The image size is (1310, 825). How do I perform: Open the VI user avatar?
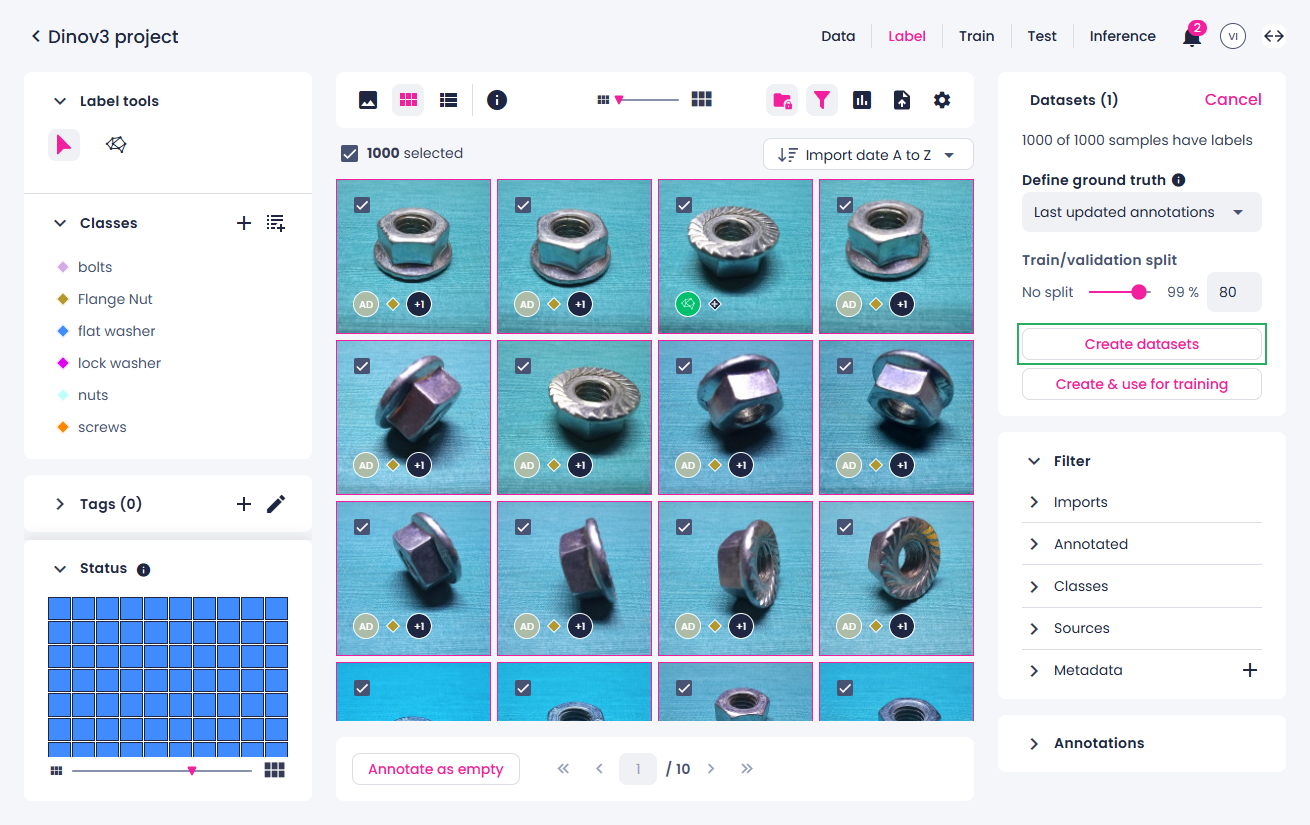(x=1233, y=36)
